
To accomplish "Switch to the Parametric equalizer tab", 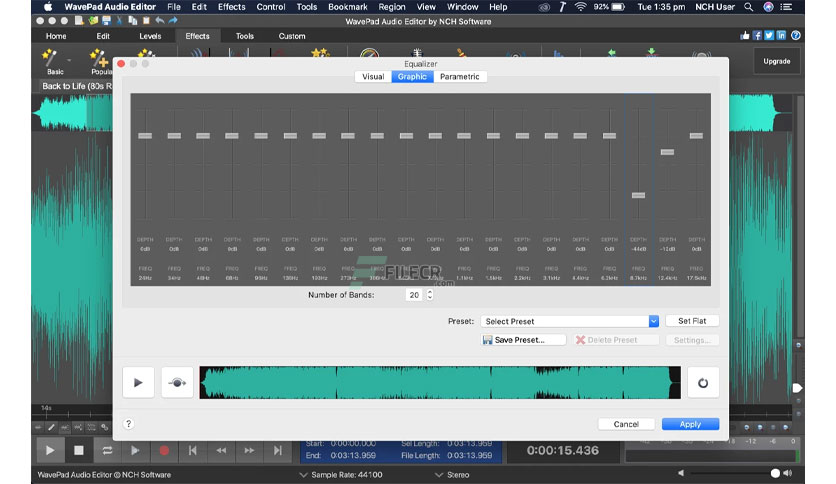I will [x=460, y=77].
